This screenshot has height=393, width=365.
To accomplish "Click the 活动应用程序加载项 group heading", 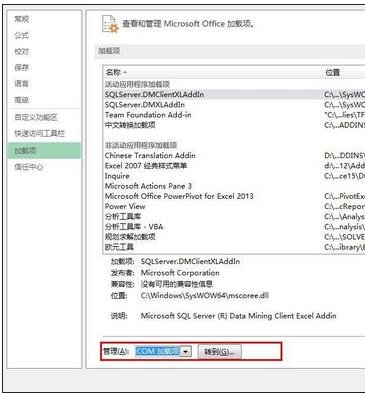I will pos(137,84).
